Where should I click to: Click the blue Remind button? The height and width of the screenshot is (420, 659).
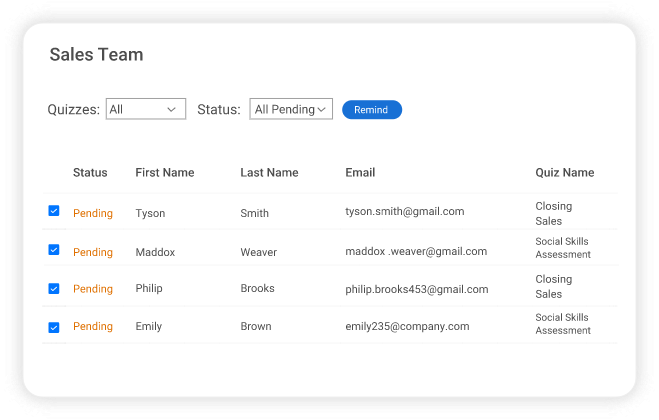pos(371,110)
